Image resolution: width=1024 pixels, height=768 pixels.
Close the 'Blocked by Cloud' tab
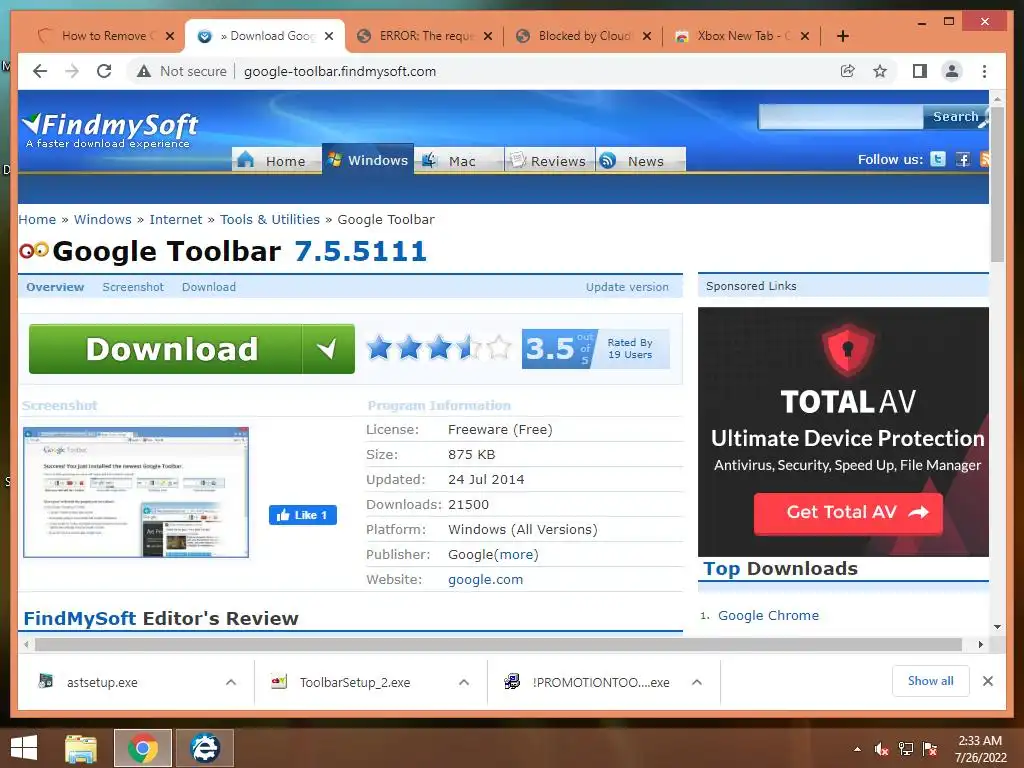647,36
